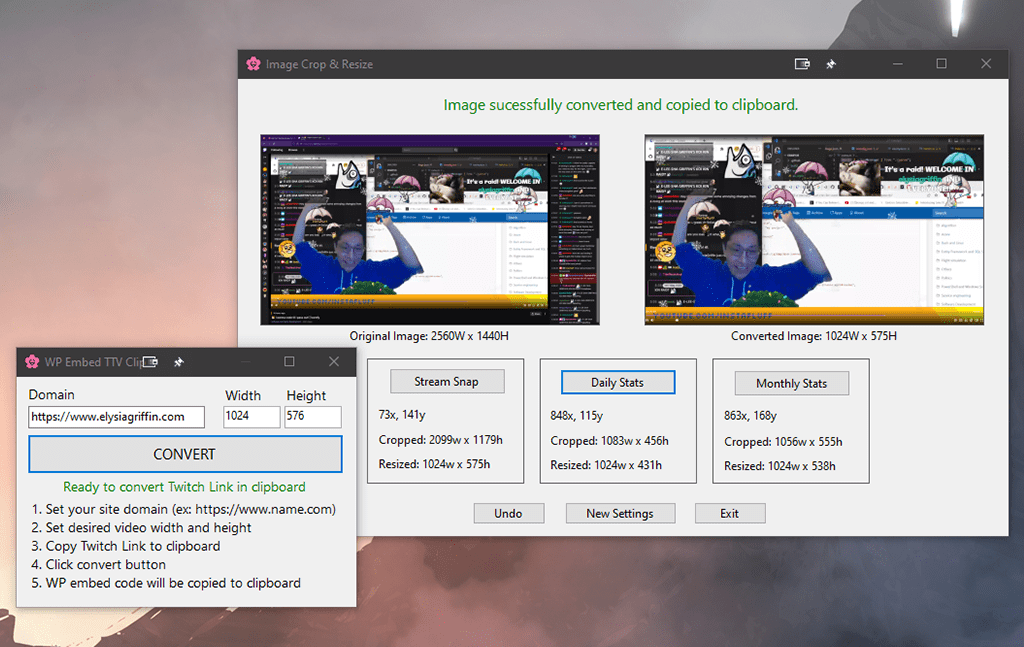
Task: Click the '73x, 141y' value under Stream Snap
Action: [402, 415]
